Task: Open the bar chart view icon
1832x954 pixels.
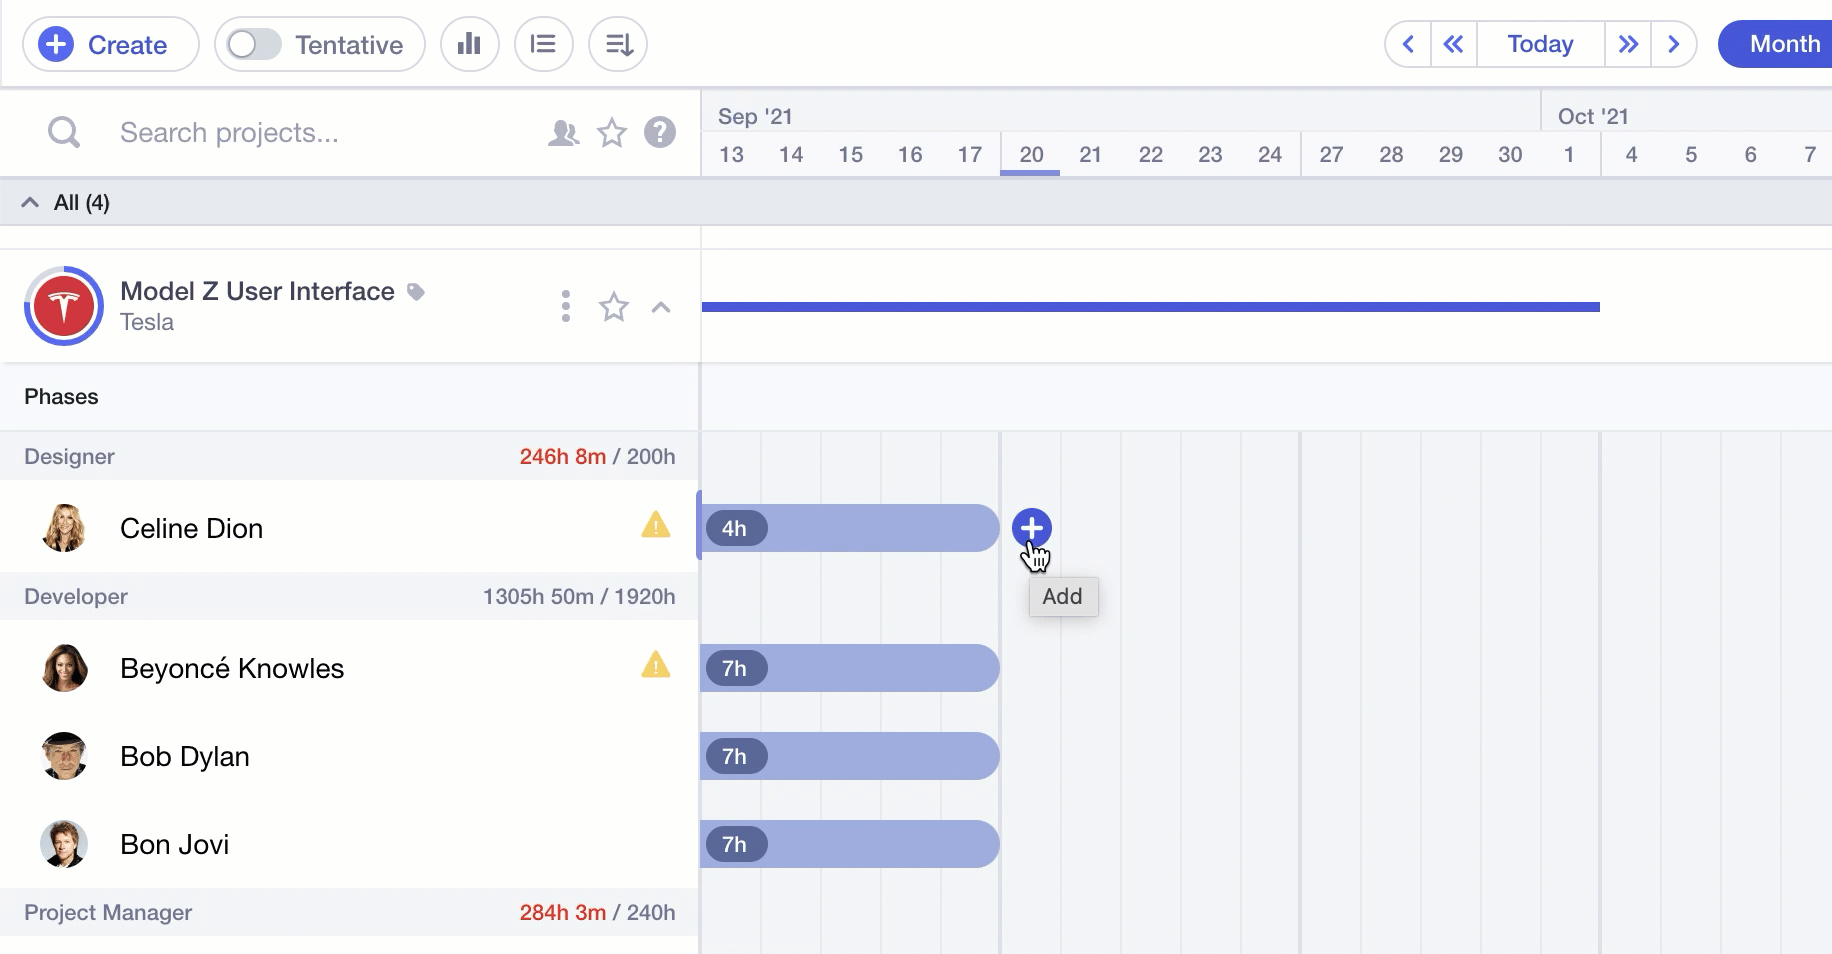Action: click(x=470, y=44)
